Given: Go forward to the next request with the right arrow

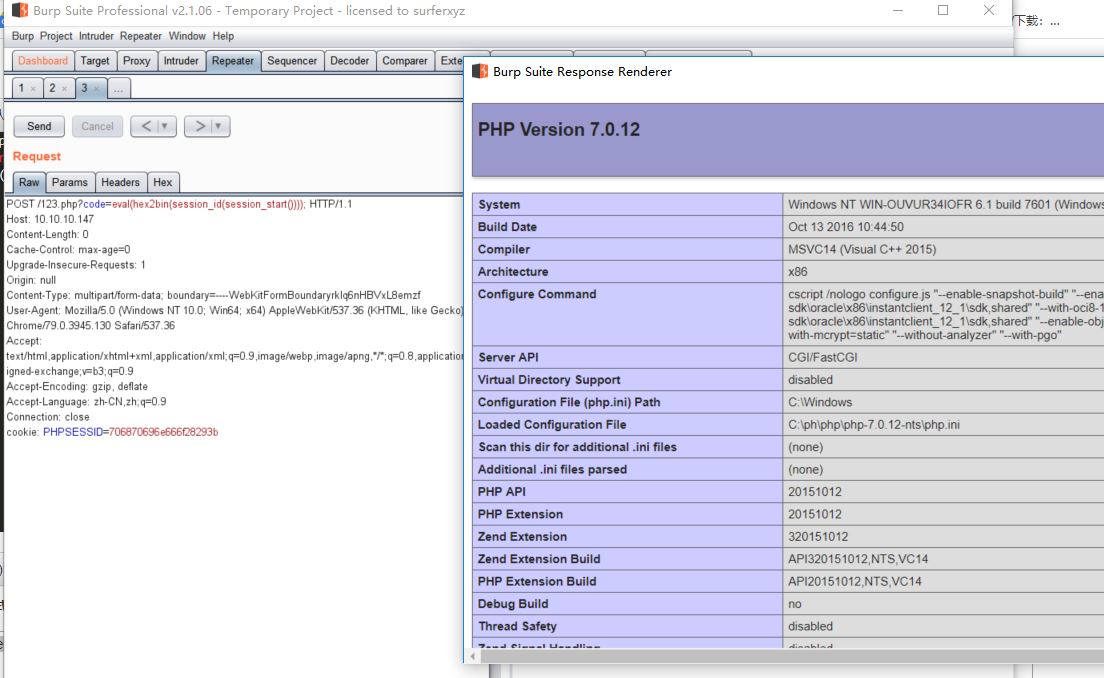Looking at the screenshot, I should 200,126.
